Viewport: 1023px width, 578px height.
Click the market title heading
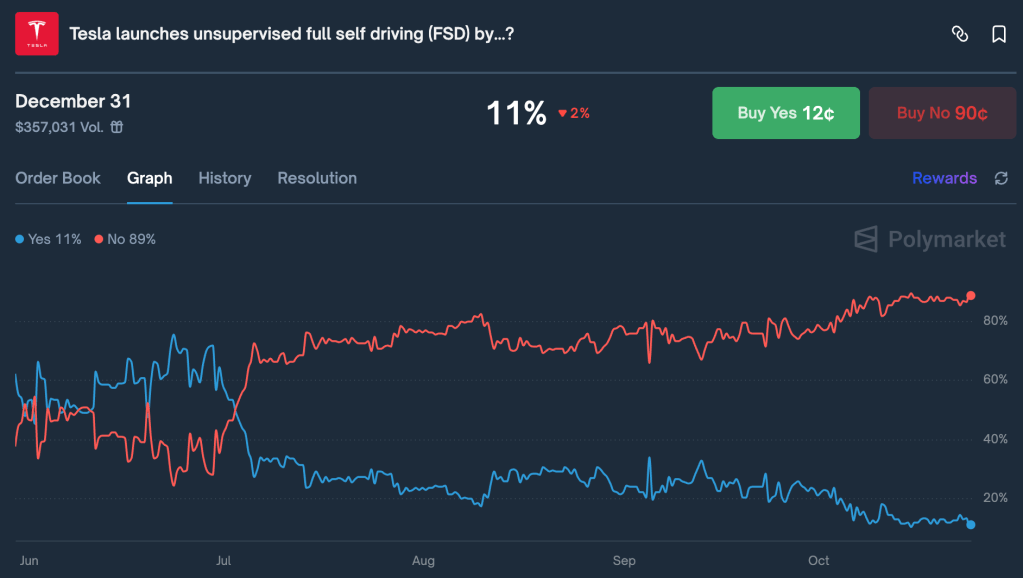(x=291, y=34)
